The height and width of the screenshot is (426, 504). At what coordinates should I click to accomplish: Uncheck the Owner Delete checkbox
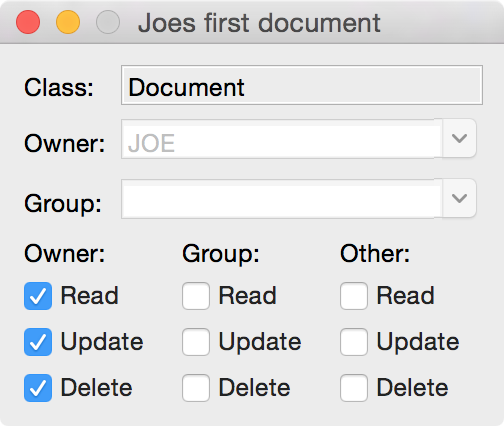(x=38, y=388)
